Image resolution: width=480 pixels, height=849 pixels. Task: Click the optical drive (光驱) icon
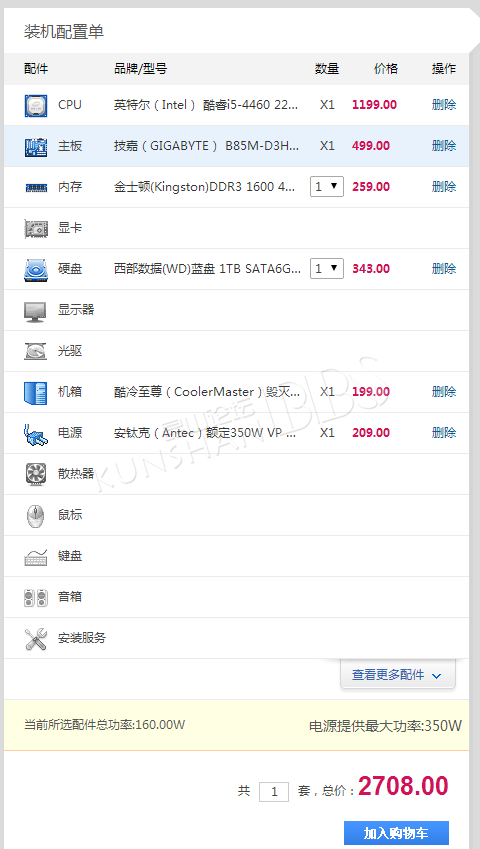(x=36, y=351)
